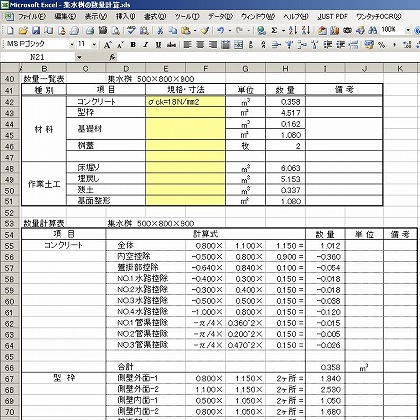
Task: Open the font name dropdown
Action: pos(72,44)
